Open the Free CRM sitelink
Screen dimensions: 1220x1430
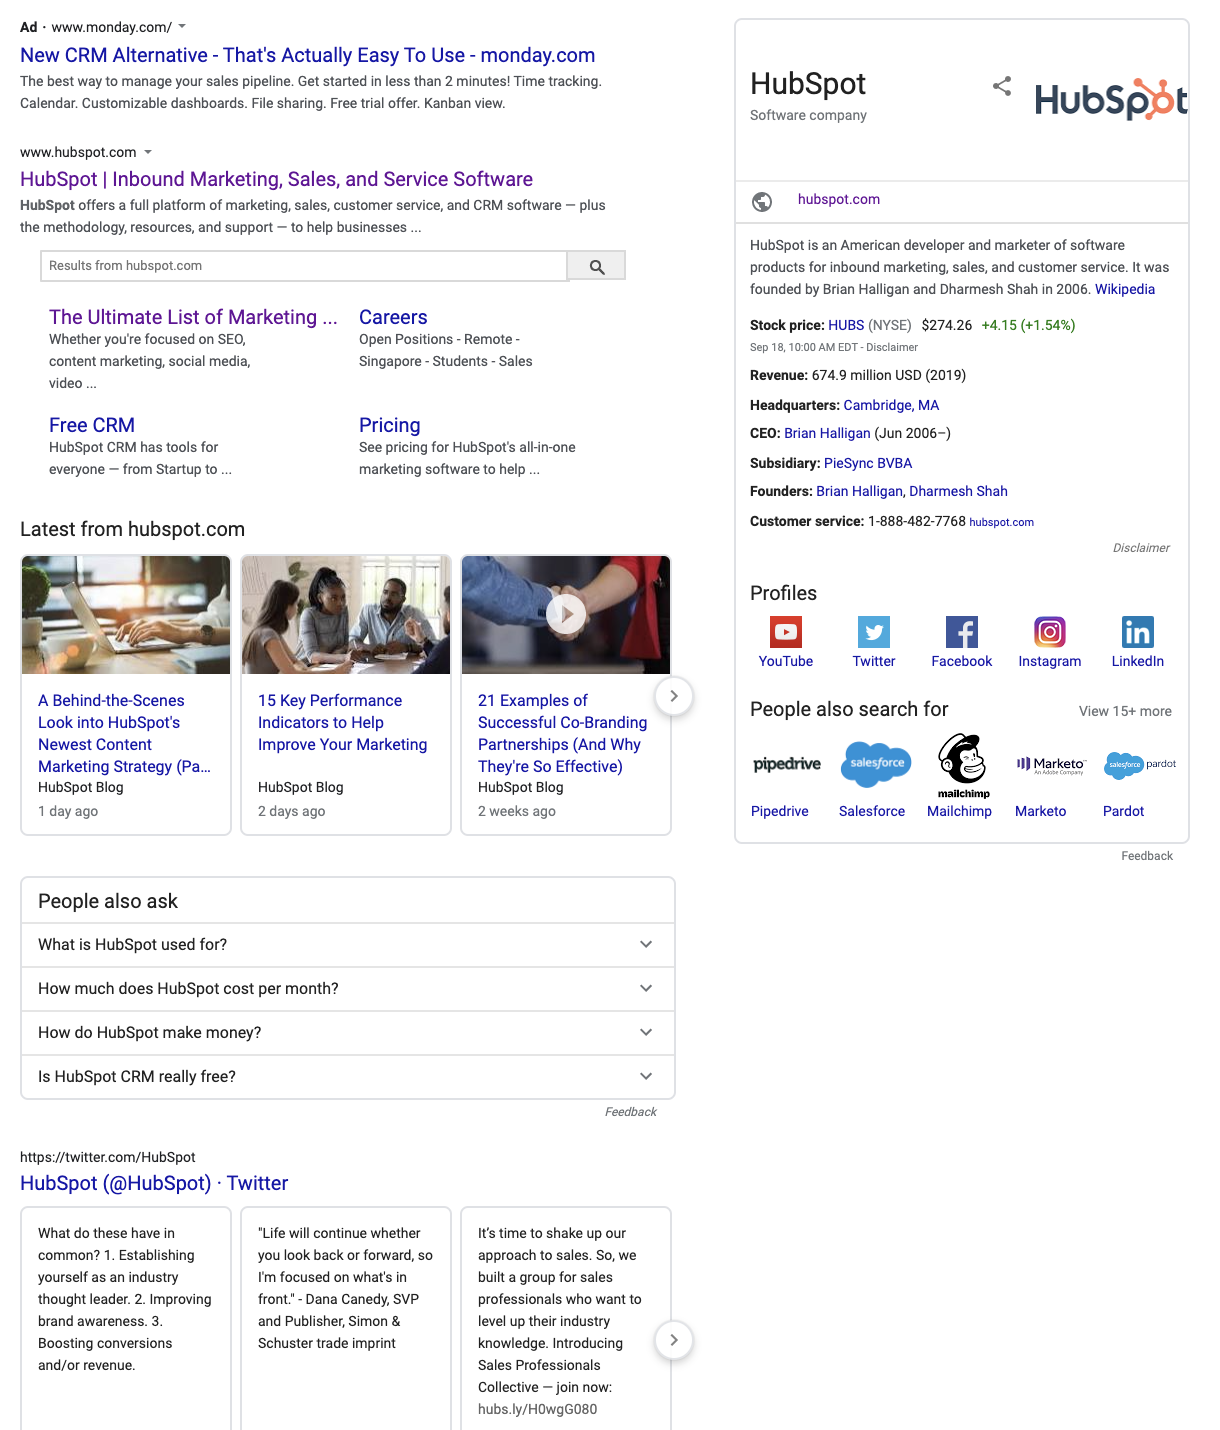[x=92, y=425]
